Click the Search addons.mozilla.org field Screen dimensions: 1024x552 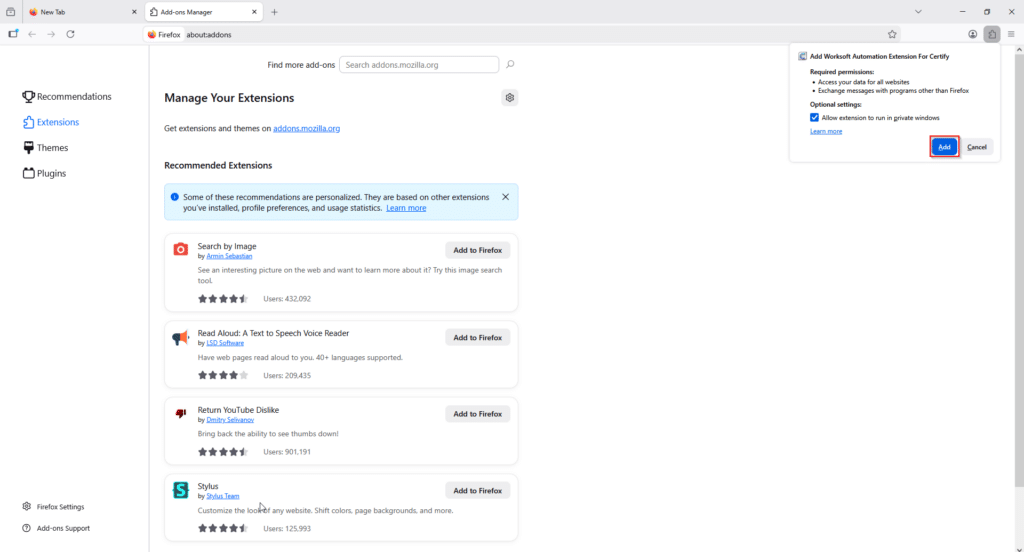419,65
